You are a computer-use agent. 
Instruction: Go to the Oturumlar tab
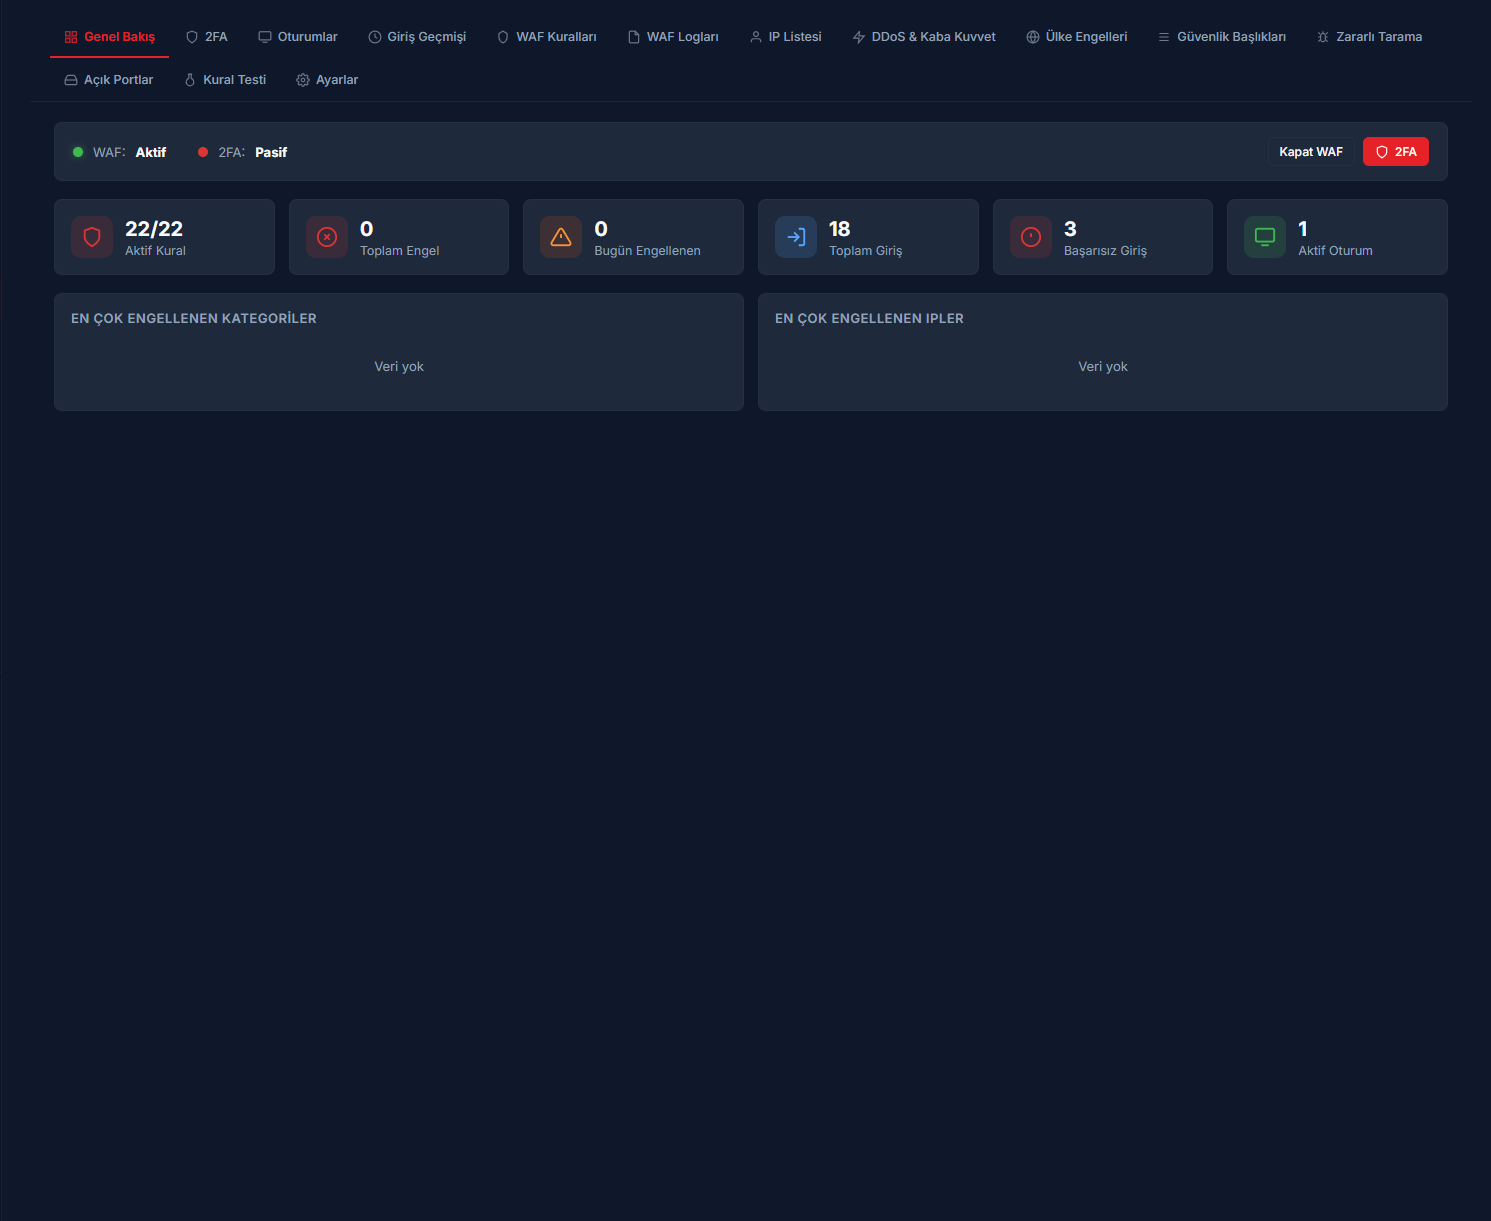[298, 37]
